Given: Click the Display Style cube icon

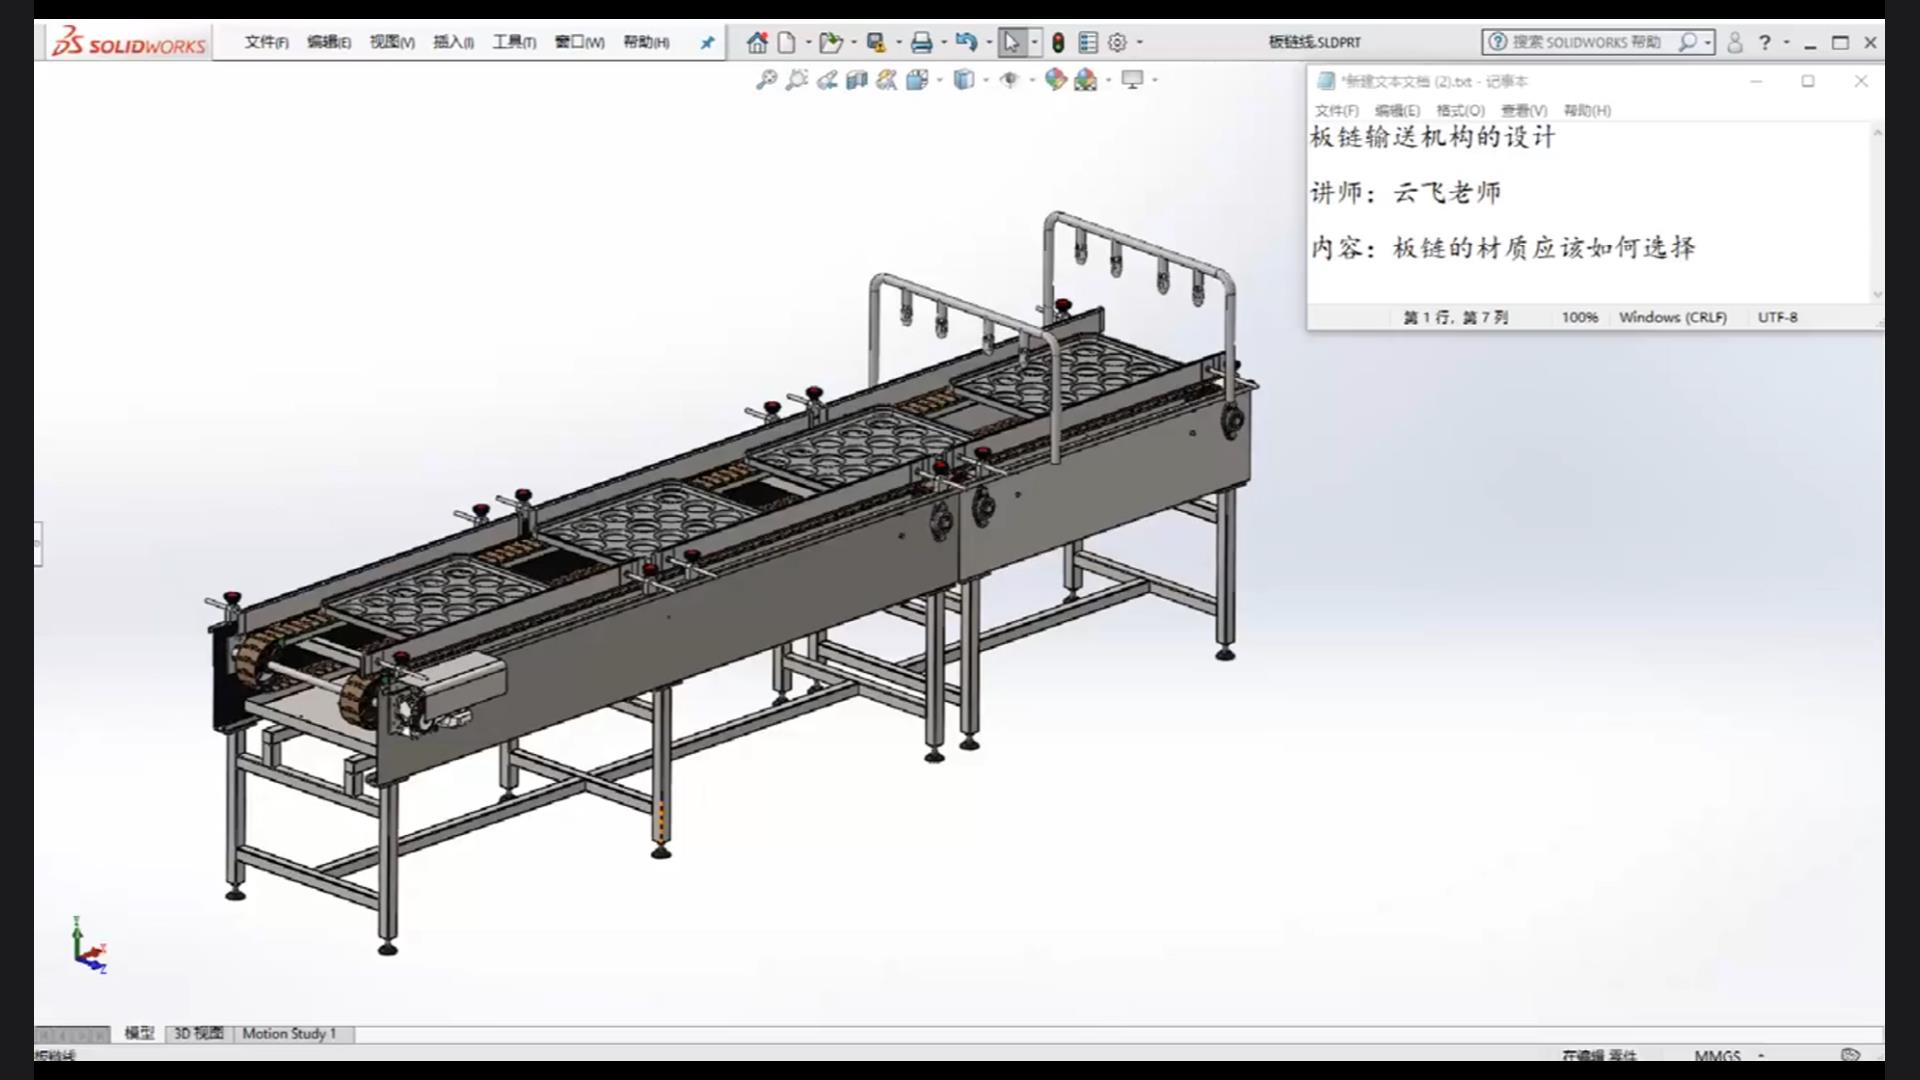Looking at the screenshot, I should tap(963, 80).
